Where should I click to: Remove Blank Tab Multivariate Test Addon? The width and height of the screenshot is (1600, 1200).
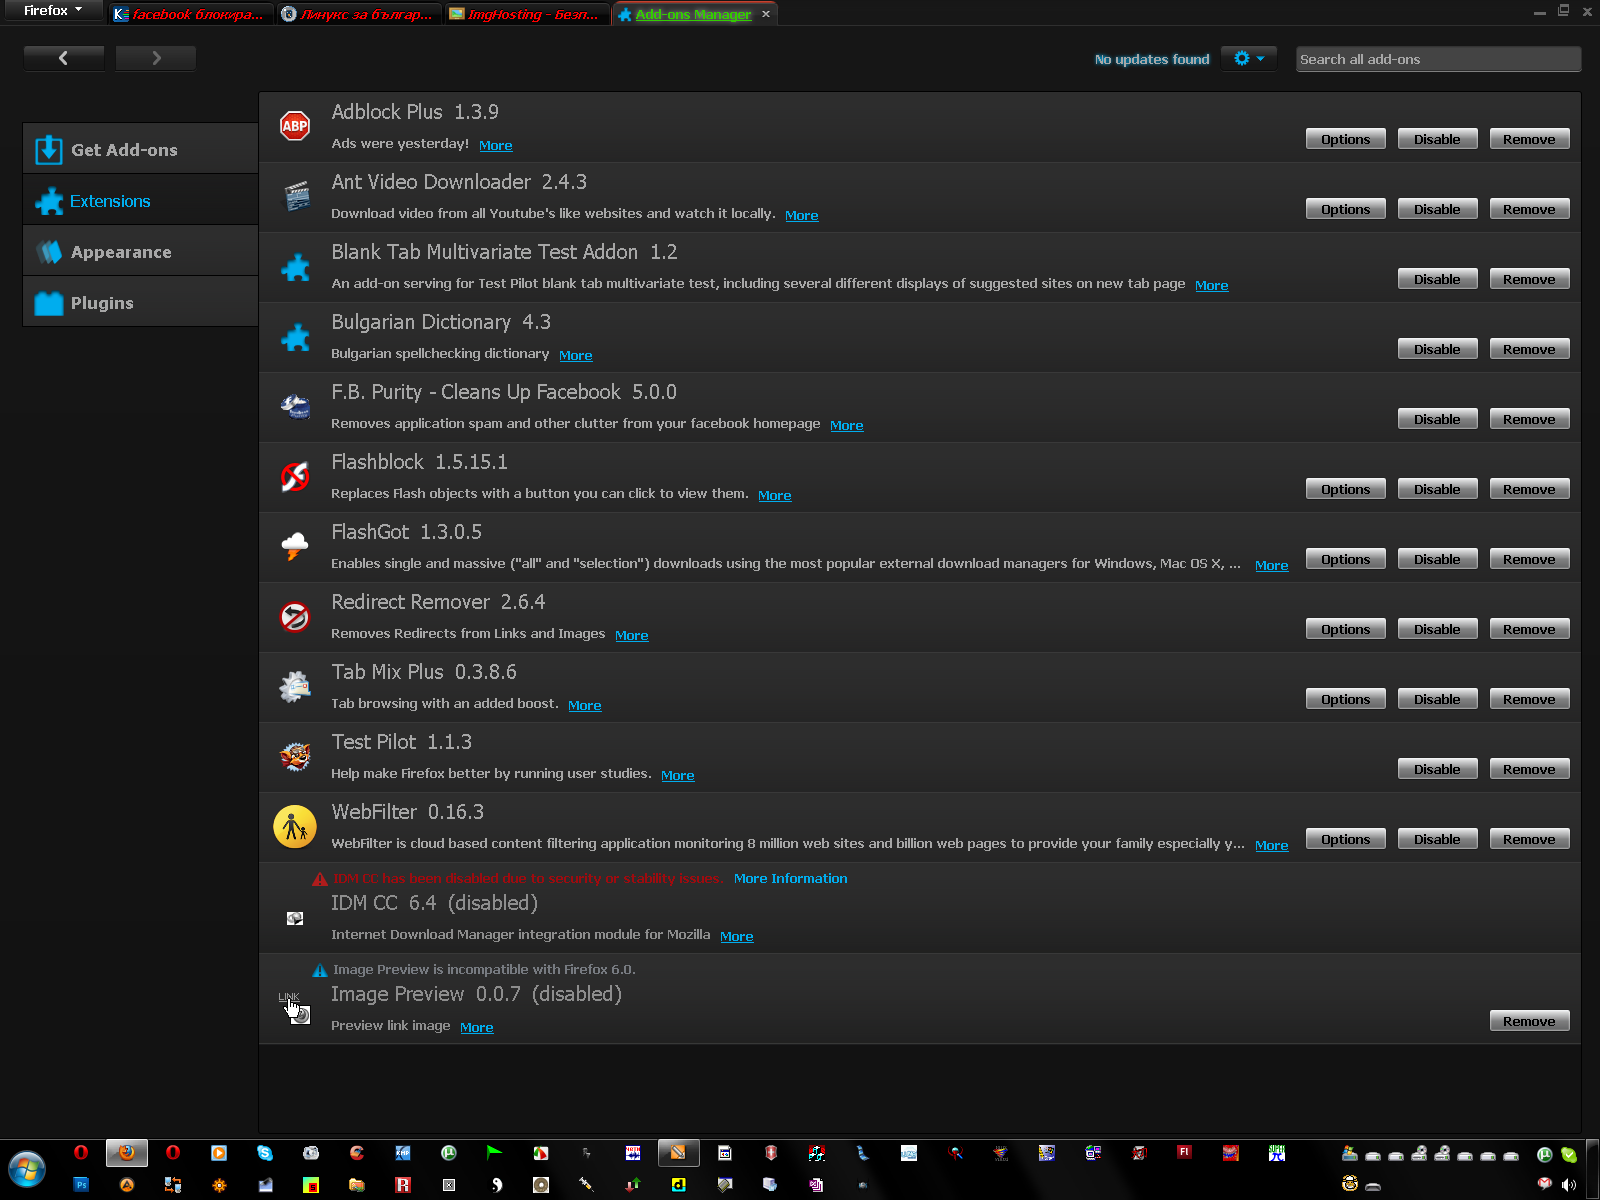(x=1529, y=279)
